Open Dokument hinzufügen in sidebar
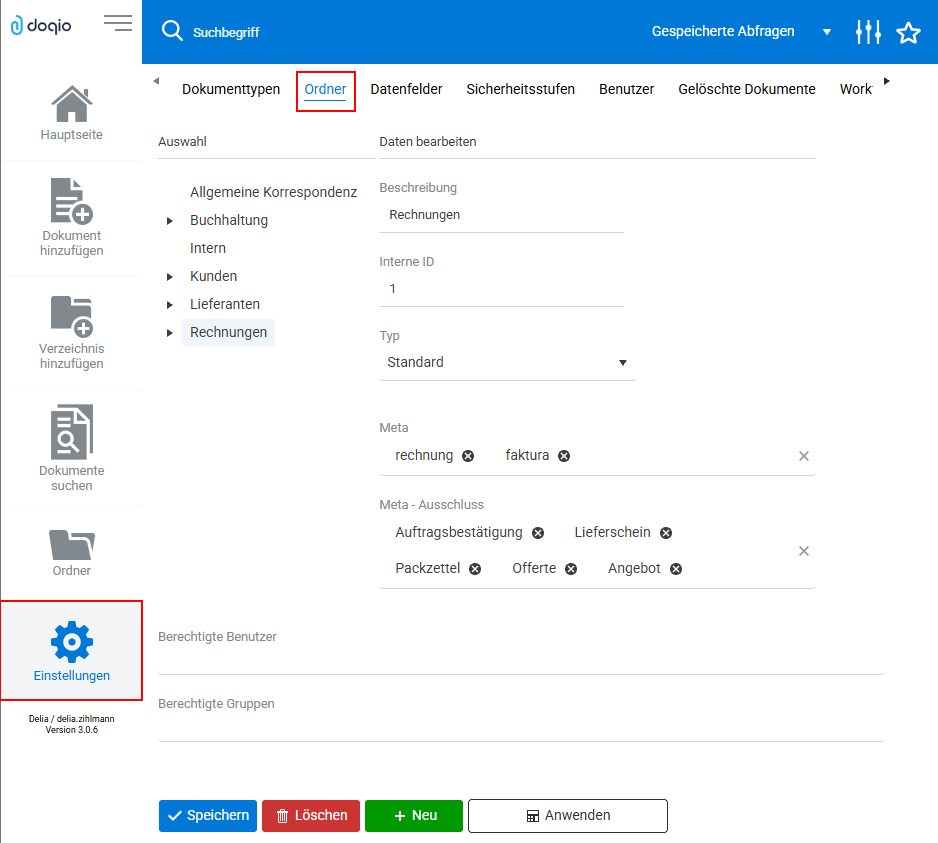The image size is (938, 843). coord(71,217)
